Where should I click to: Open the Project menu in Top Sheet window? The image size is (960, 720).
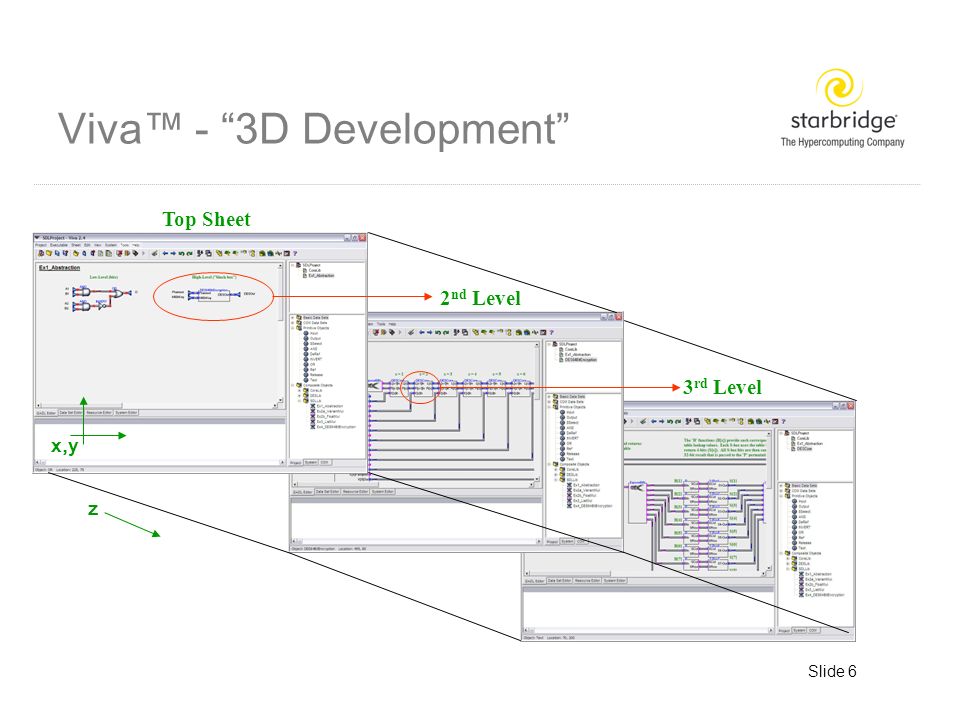pos(41,245)
